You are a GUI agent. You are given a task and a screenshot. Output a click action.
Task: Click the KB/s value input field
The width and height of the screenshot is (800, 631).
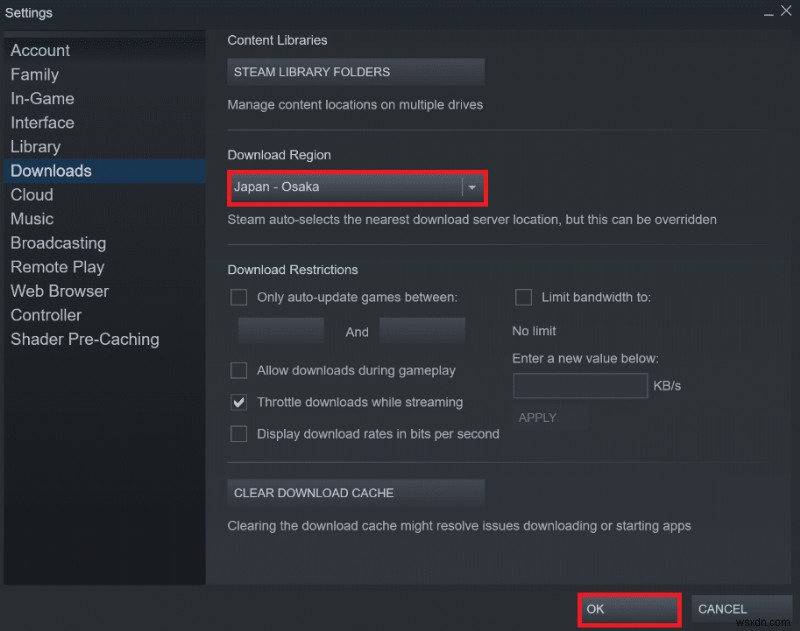pos(580,385)
